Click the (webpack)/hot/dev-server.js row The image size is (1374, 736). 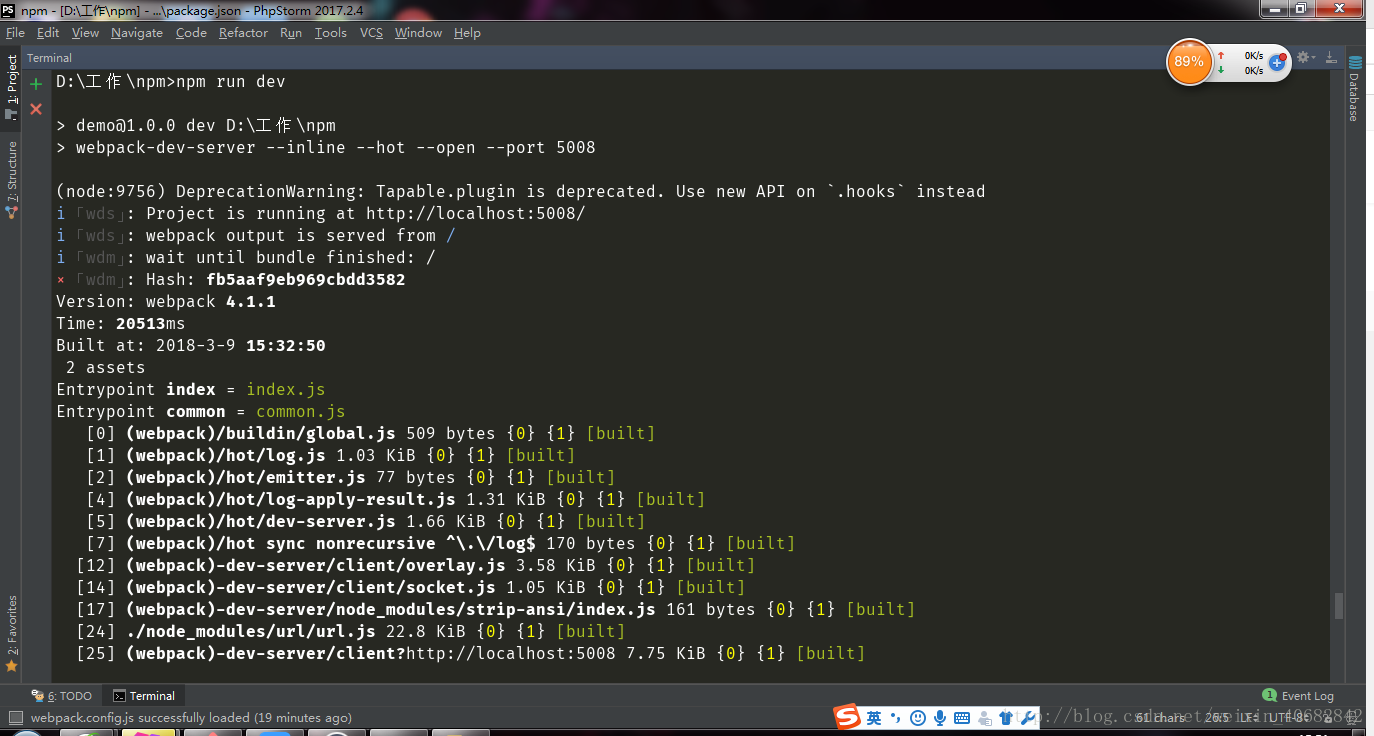[x=366, y=521]
